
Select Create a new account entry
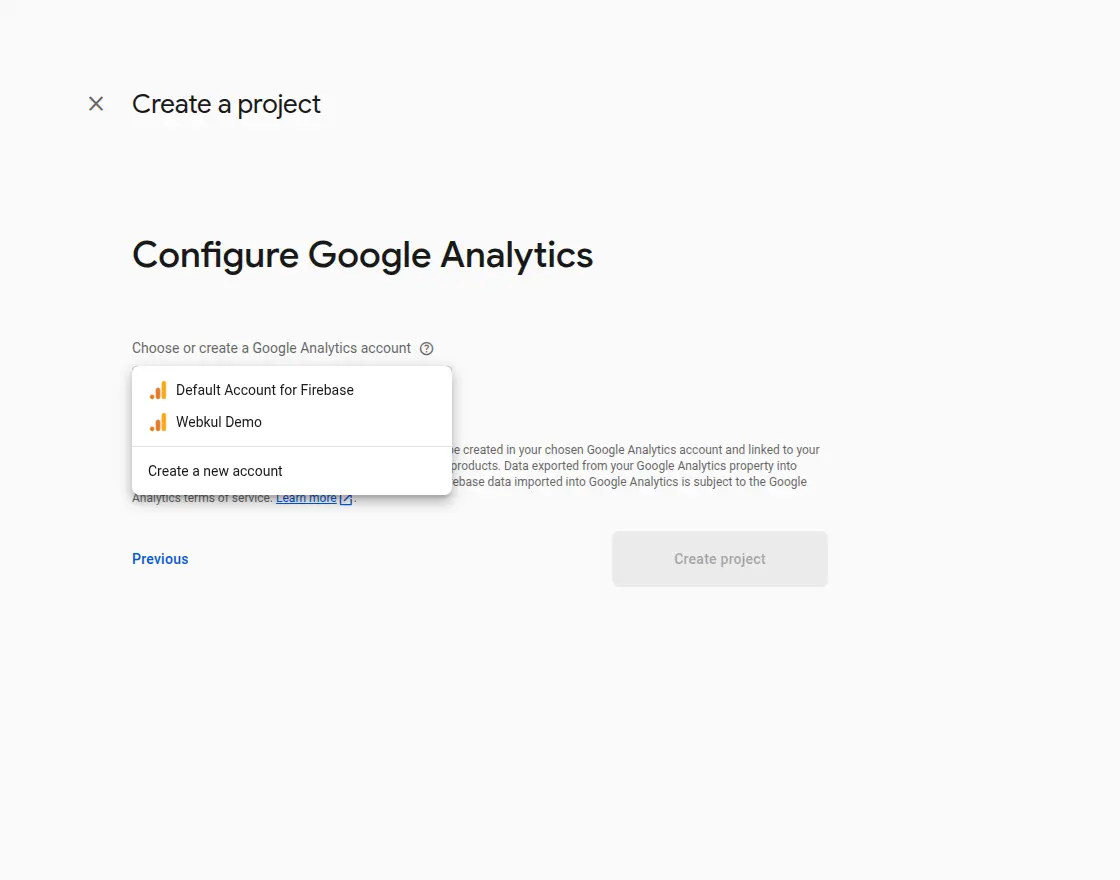215,471
